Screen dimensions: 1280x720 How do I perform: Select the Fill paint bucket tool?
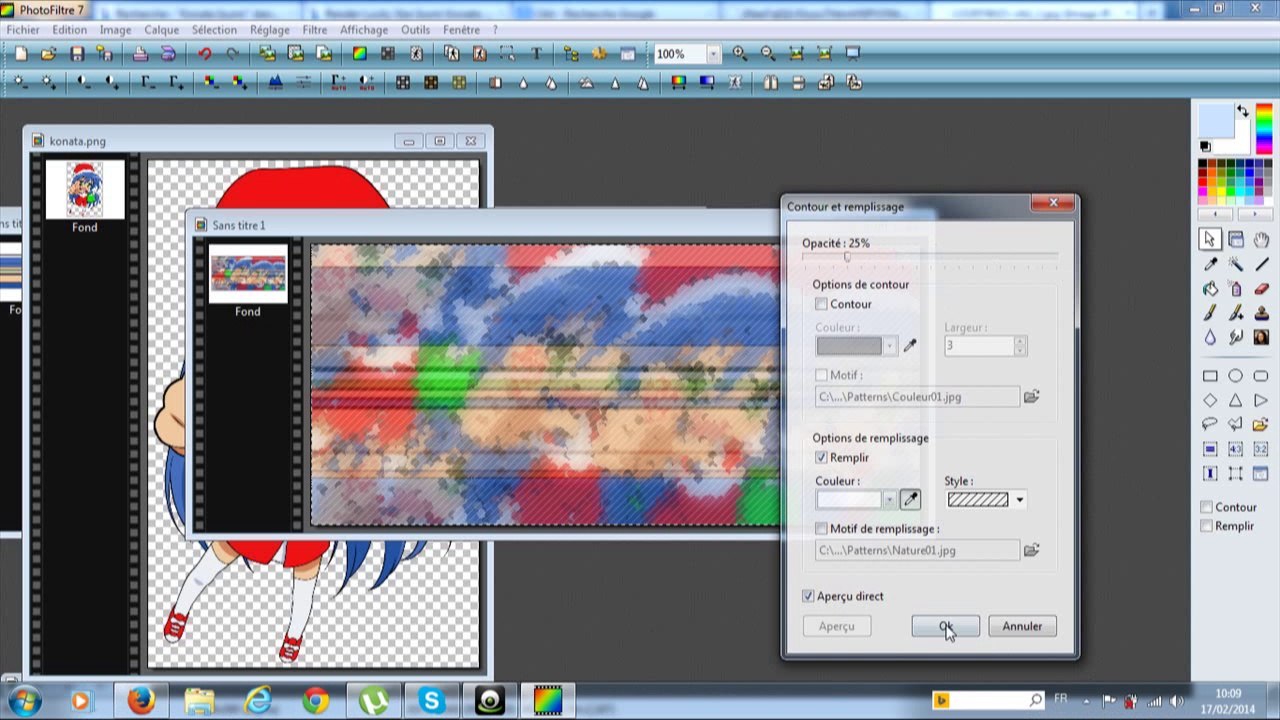[1210, 289]
